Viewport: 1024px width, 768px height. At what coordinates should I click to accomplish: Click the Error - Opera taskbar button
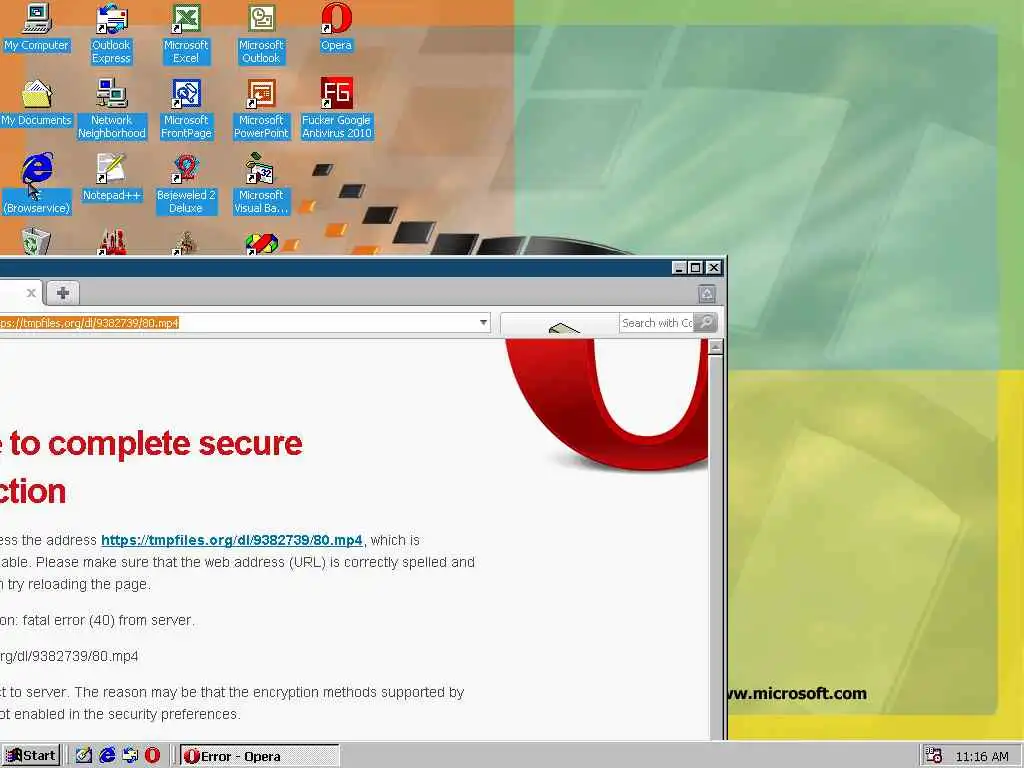tap(260, 756)
